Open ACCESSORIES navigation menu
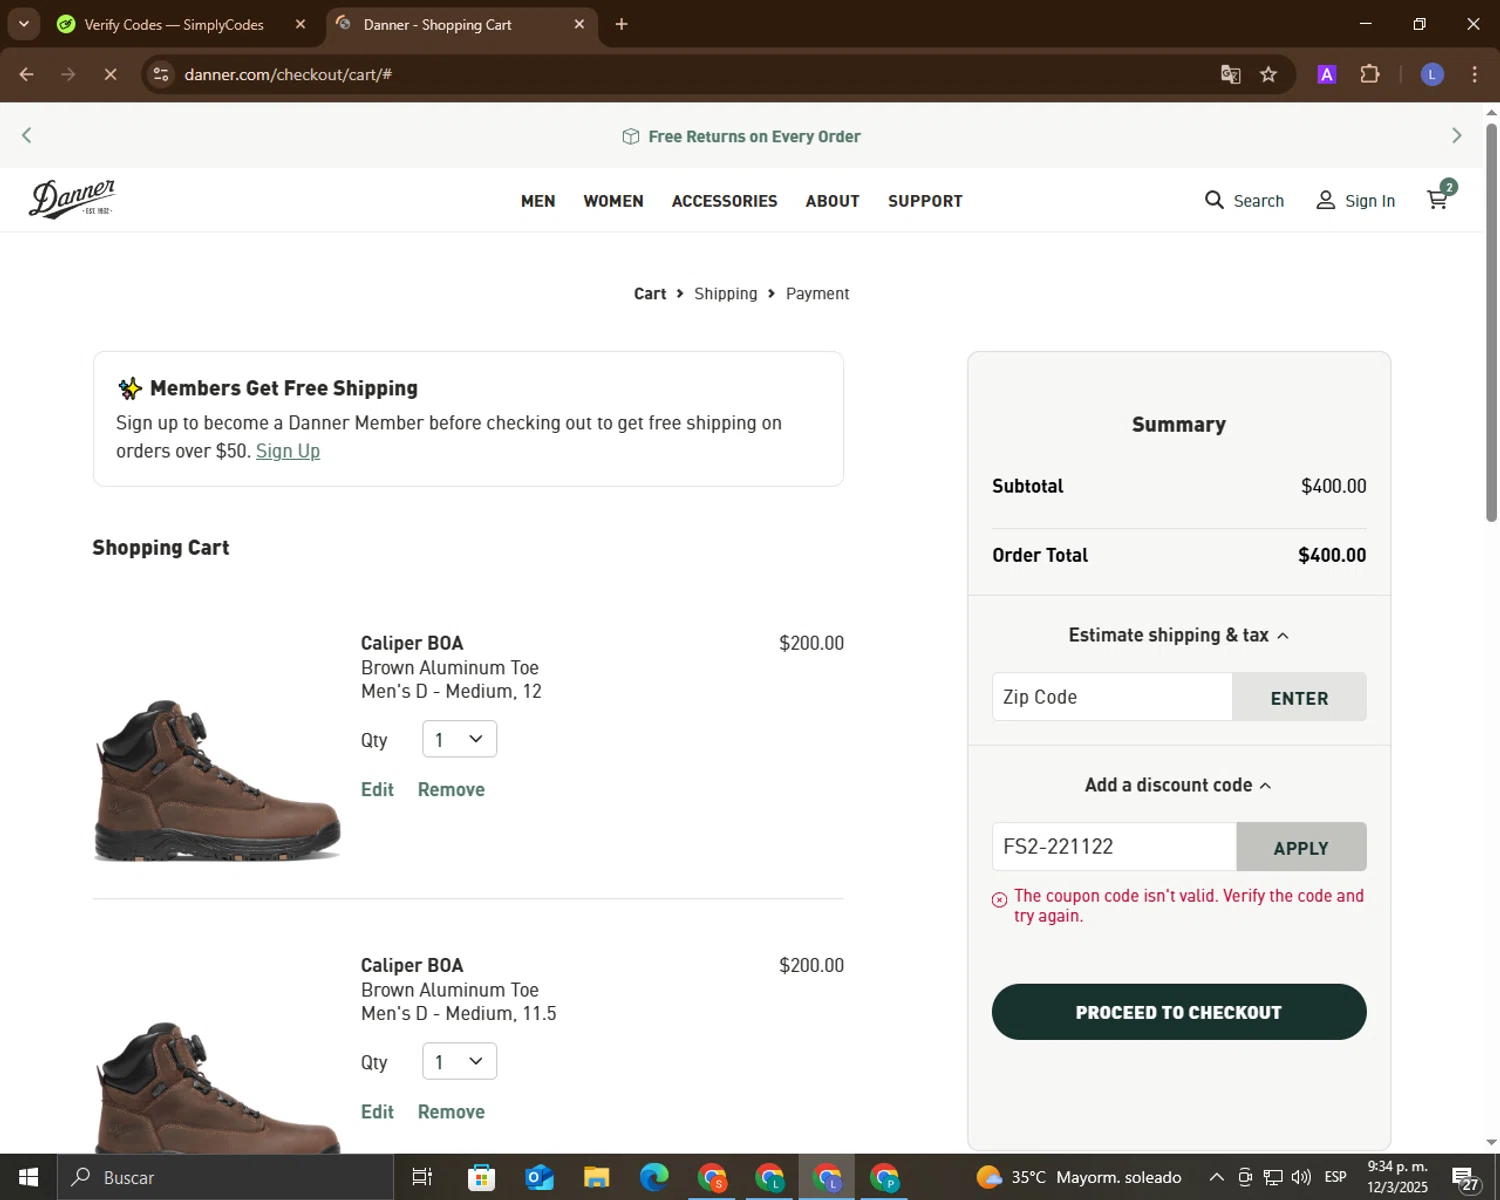The width and height of the screenshot is (1500, 1200). coord(724,201)
